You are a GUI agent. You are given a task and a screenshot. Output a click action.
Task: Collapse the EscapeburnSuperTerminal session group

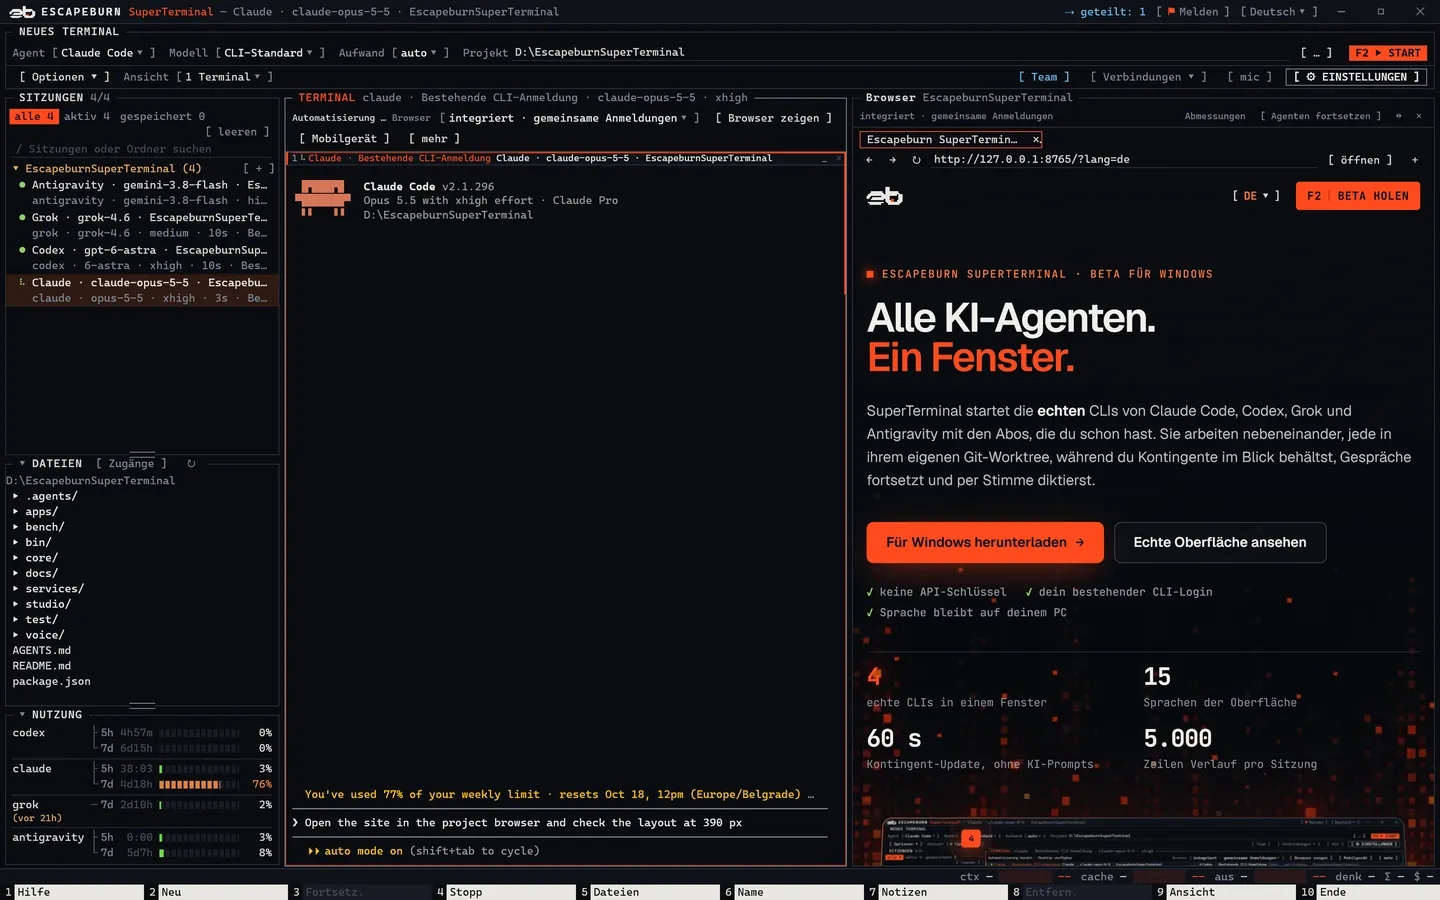[16, 169]
